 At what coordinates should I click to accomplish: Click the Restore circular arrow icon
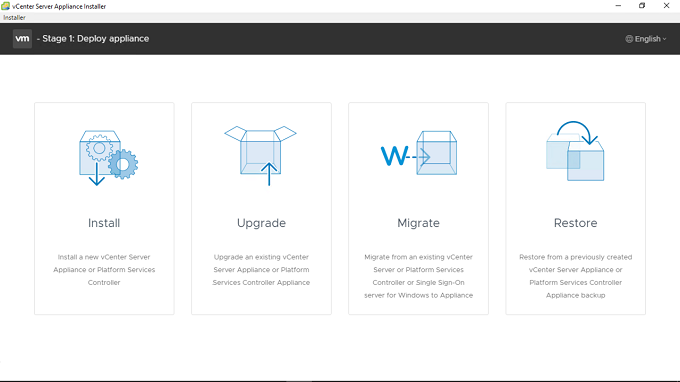click(x=575, y=150)
